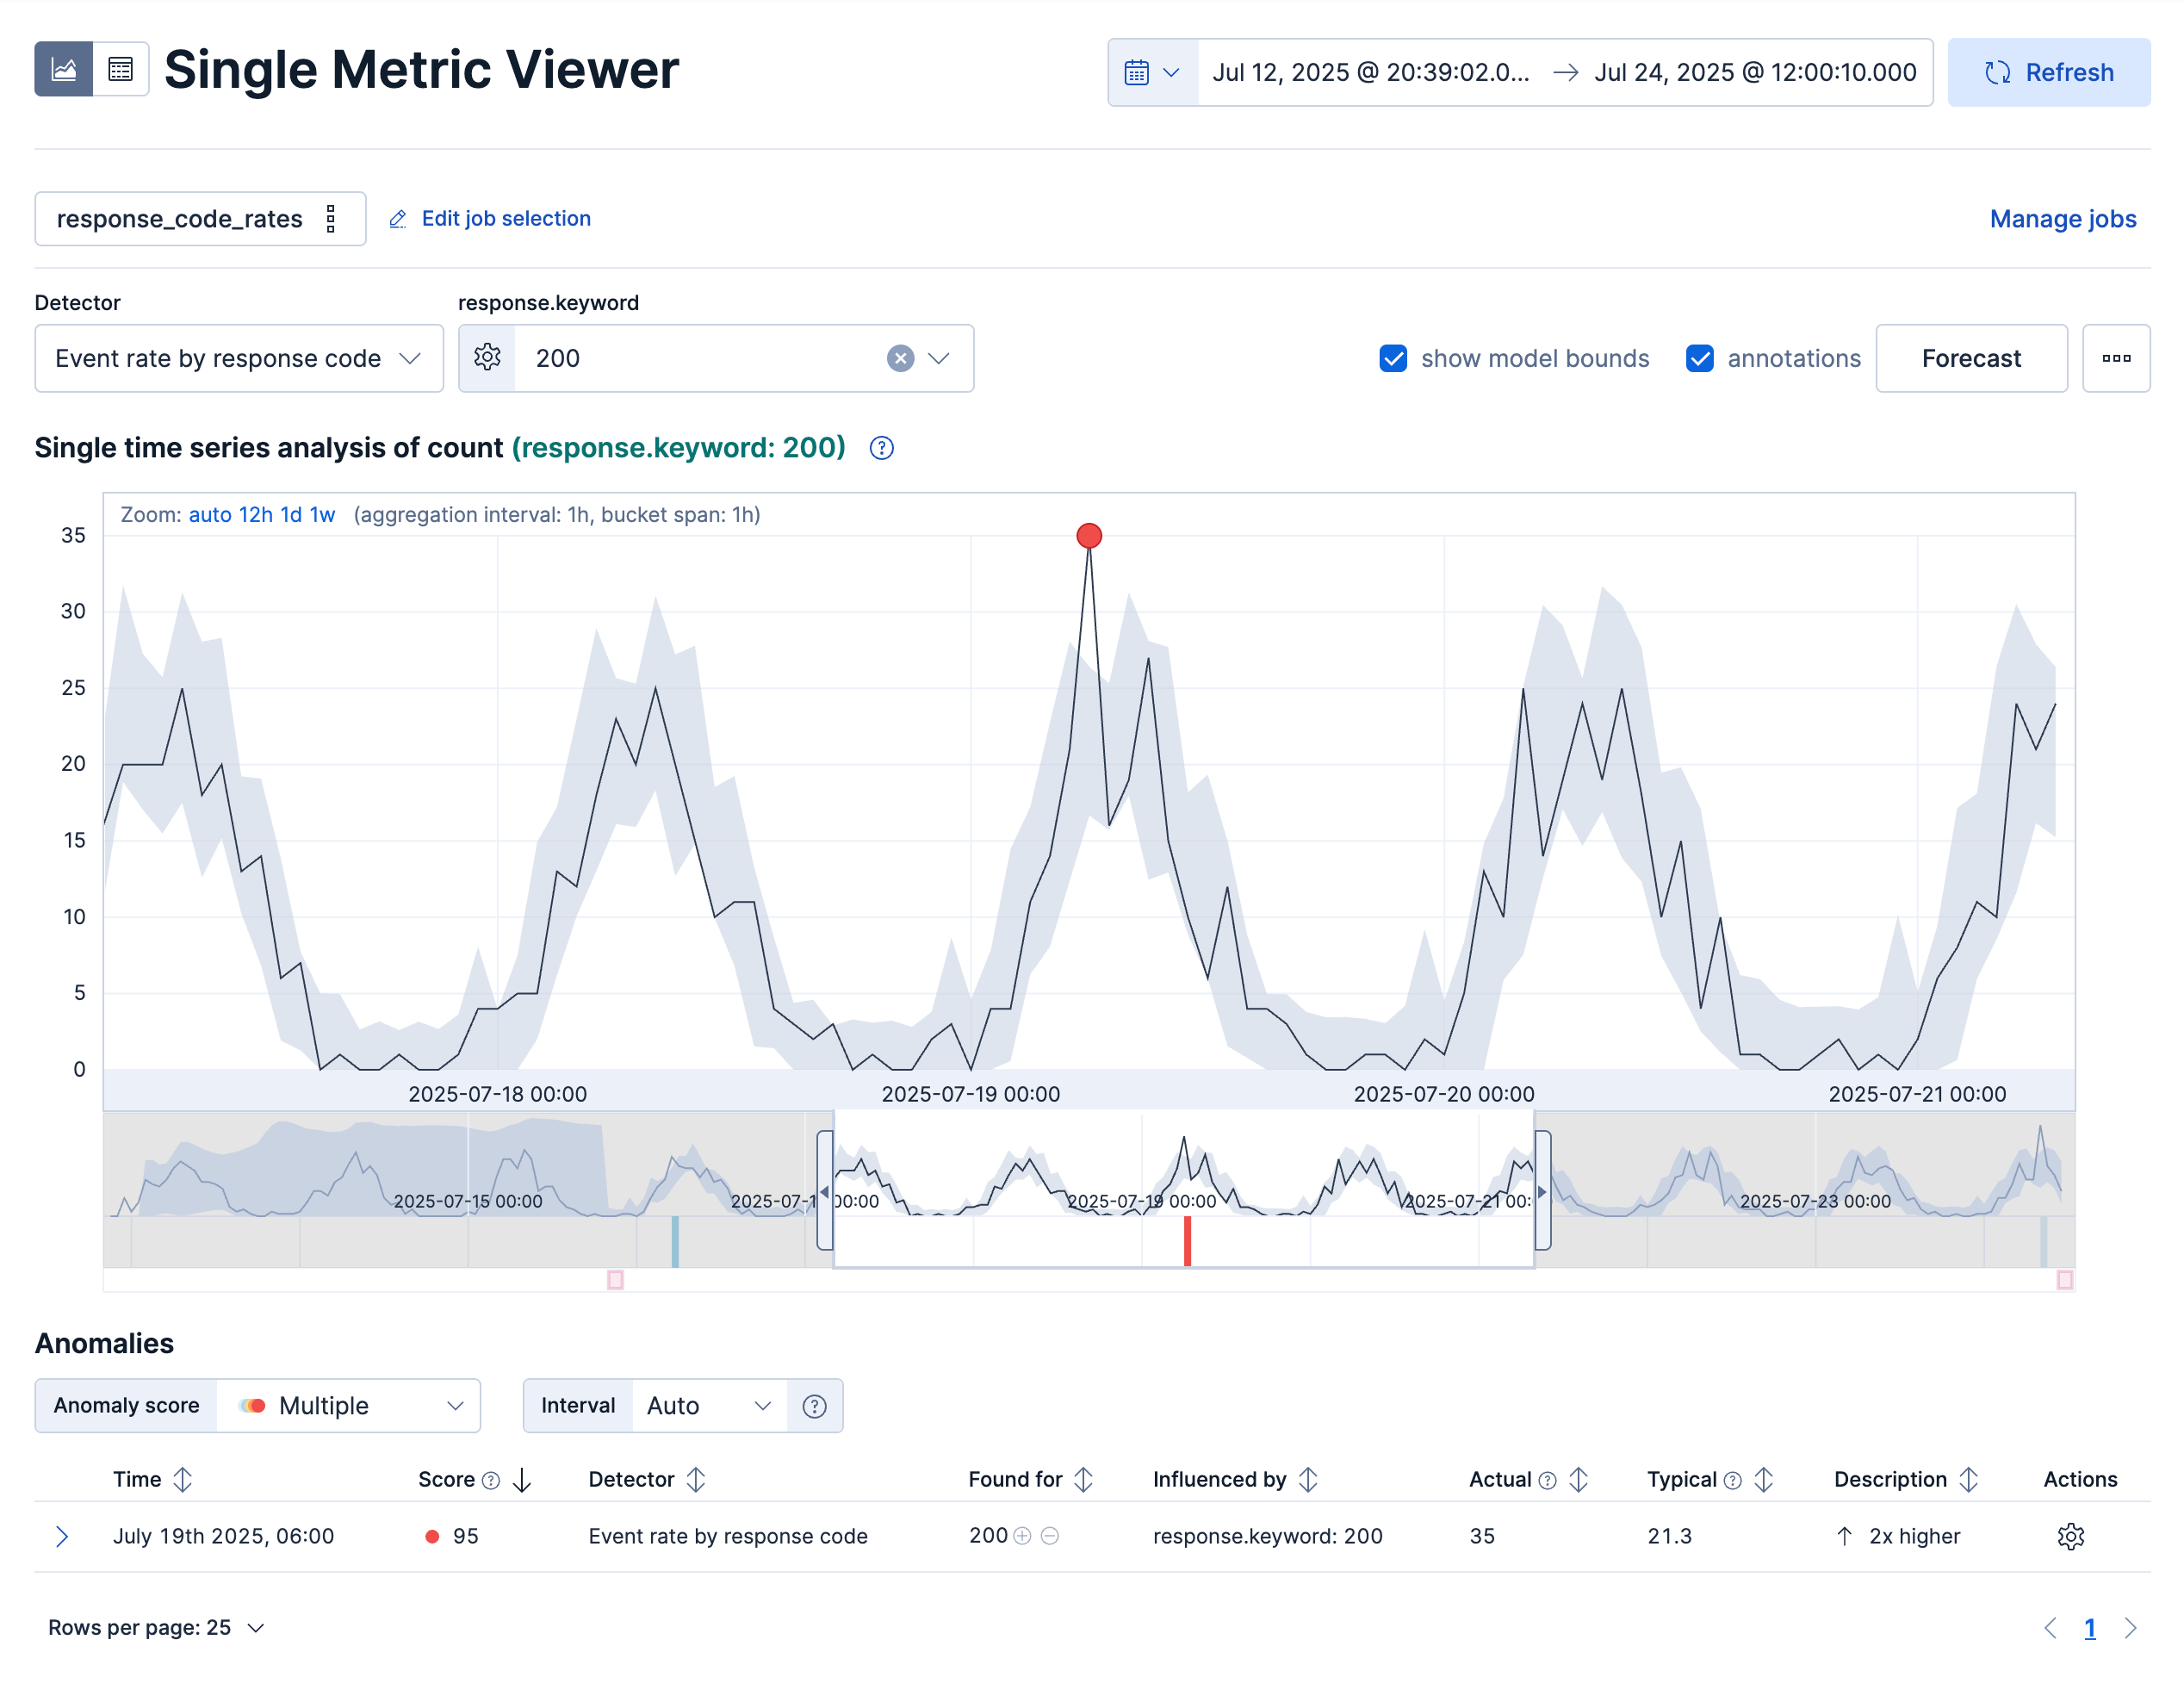This screenshot has width=2184, height=1702.
Task: Click the red anomaly dot on the chart
Action: point(1089,535)
